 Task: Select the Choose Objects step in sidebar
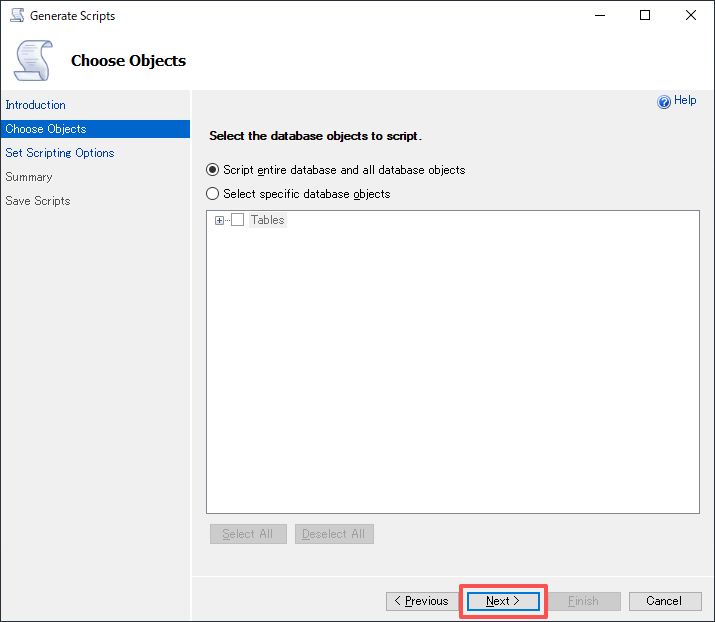[46, 129]
